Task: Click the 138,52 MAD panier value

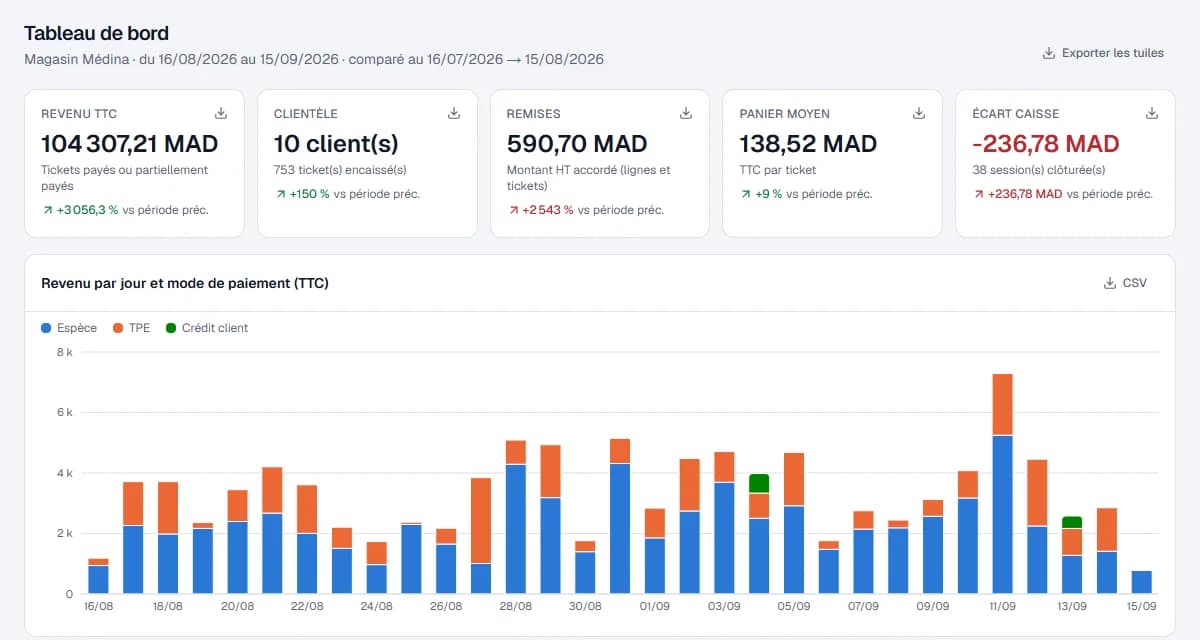Action: pyautogui.click(x=808, y=144)
